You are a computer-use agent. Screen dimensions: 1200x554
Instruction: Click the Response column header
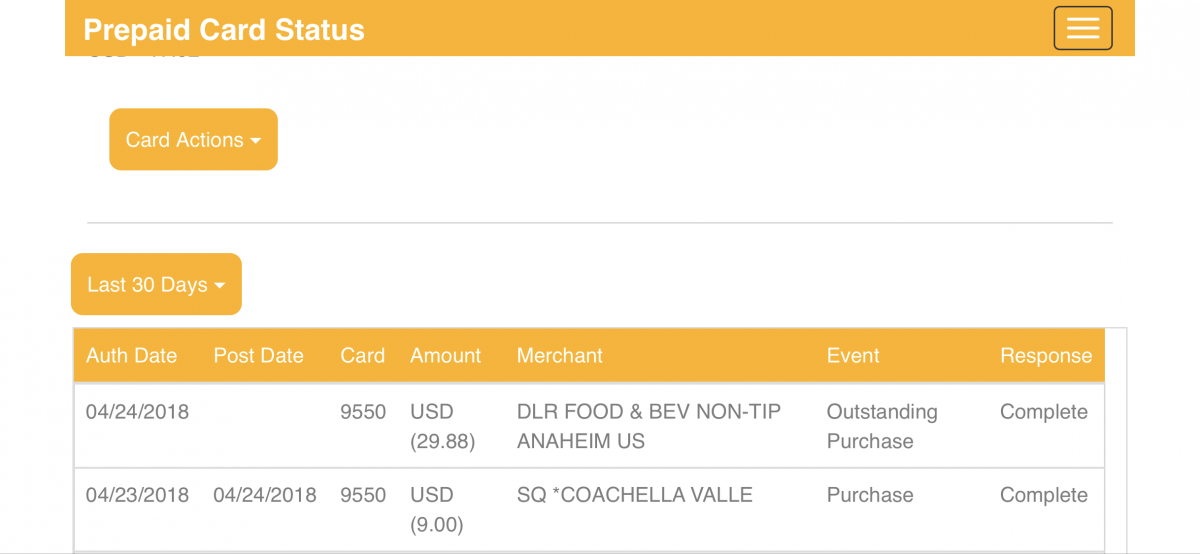pyautogui.click(x=1045, y=356)
